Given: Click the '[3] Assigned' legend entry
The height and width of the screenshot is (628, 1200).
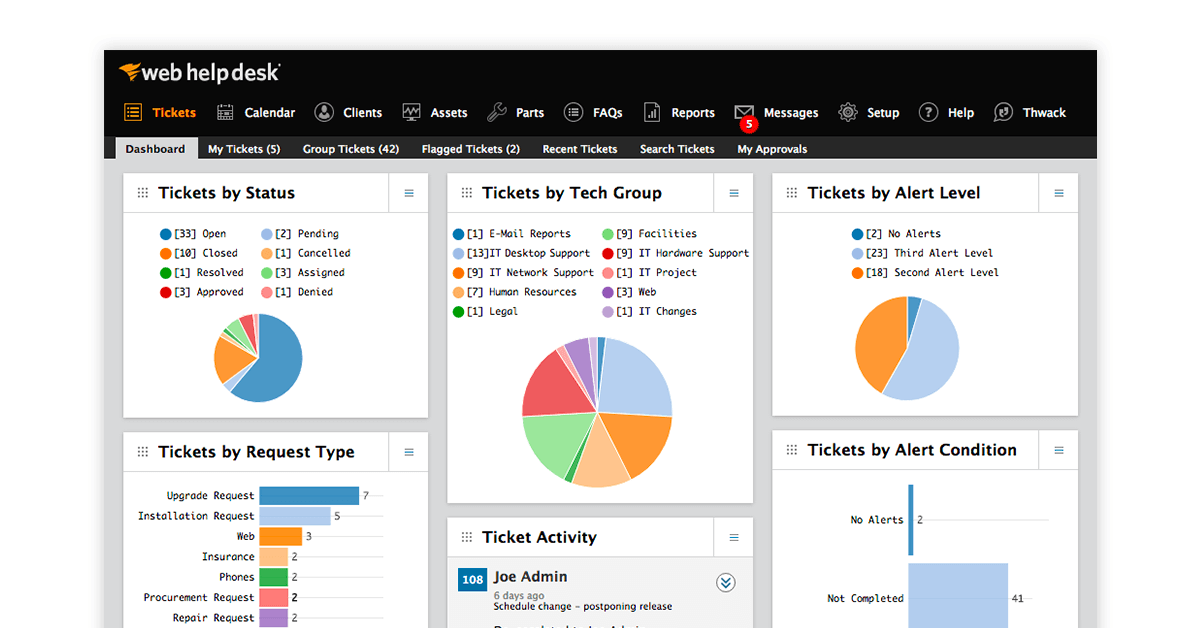Looking at the screenshot, I should point(303,272).
